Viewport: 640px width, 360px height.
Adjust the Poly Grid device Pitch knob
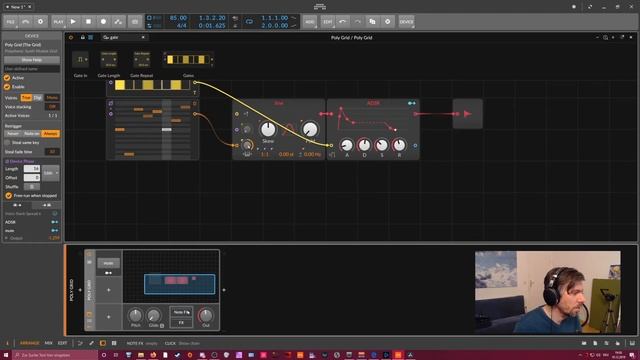tap(135, 315)
